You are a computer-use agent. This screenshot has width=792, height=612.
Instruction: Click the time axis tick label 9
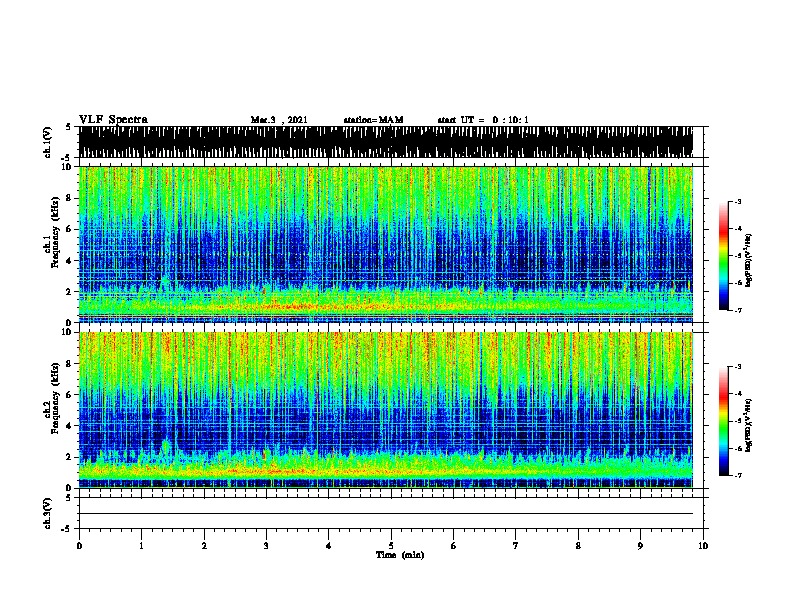tap(640, 546)
